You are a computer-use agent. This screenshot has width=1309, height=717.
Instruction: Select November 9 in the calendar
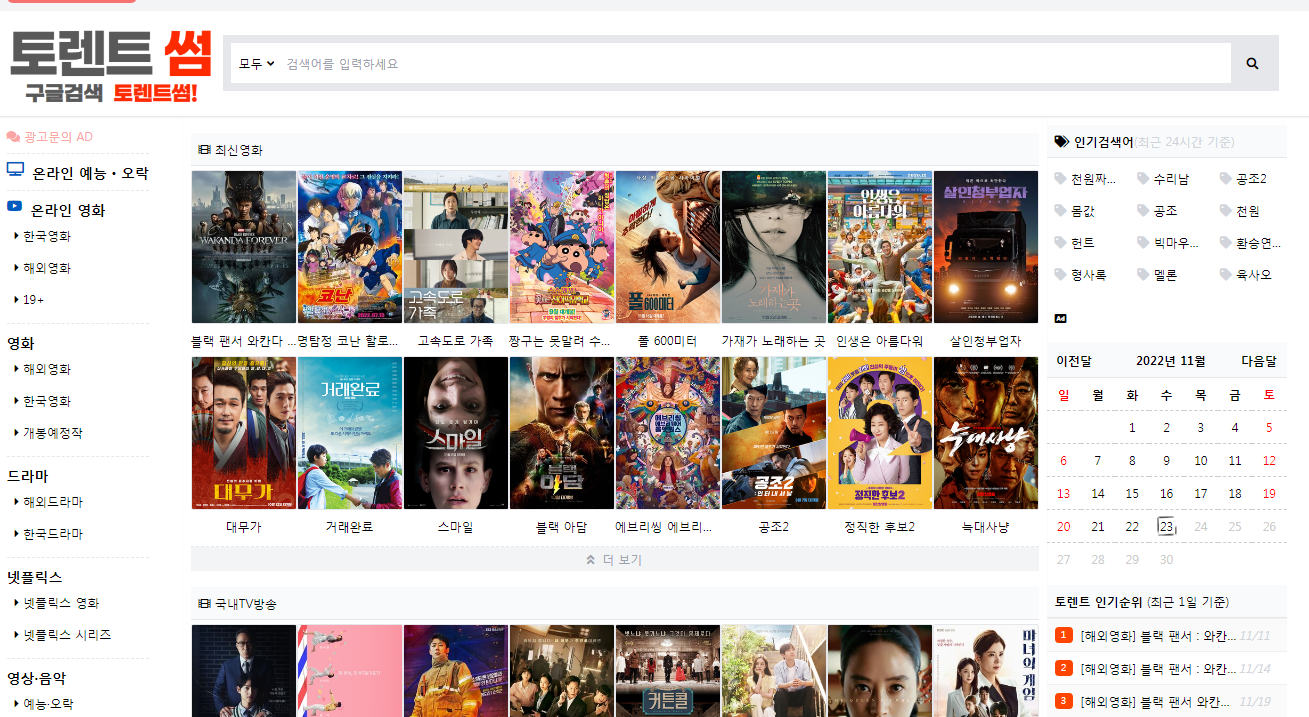(1166, 461)
